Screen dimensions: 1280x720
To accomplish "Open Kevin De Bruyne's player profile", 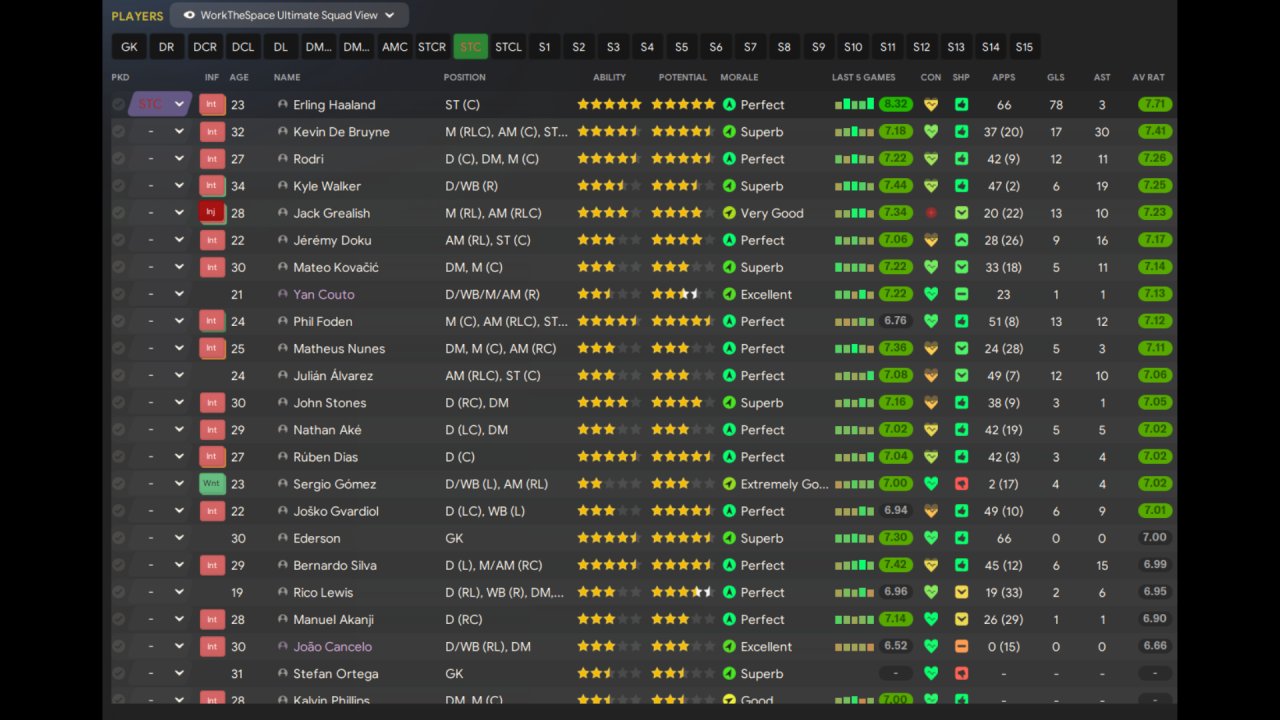I will (x=341, y=132).
